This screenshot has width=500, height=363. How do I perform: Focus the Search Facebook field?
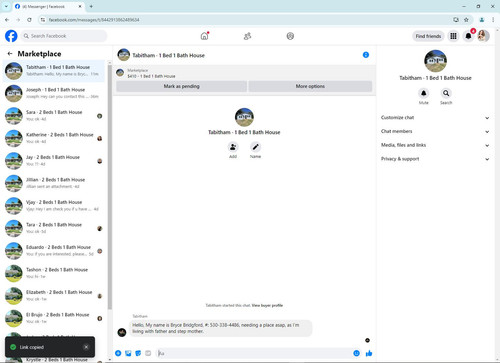64,36
